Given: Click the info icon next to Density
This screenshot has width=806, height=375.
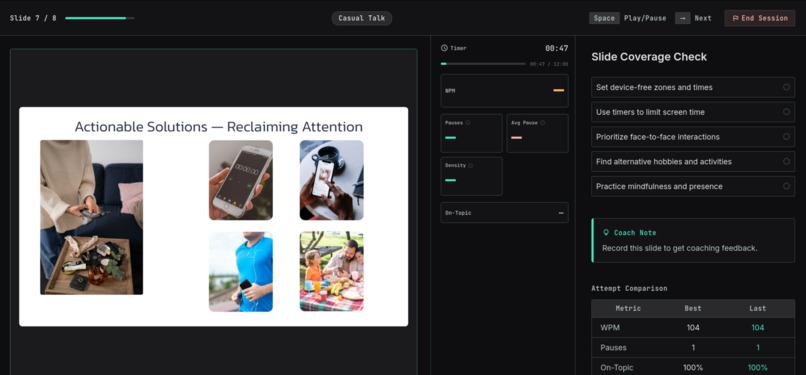Looking at the screenshot, I should tap(470, 165).
